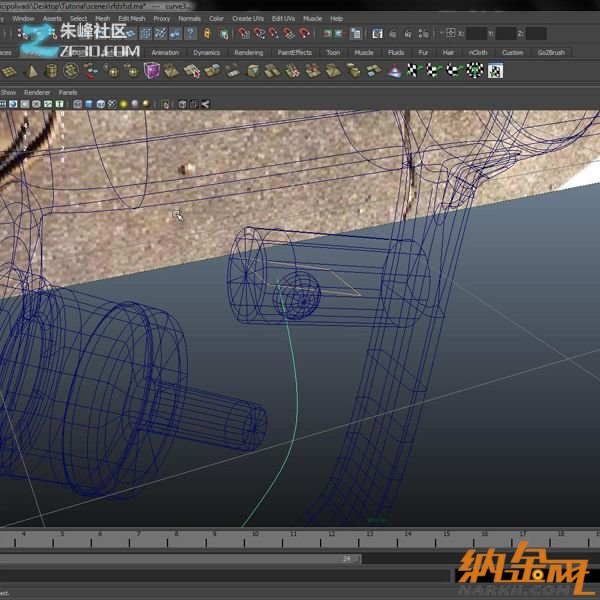Click frame 10 on the timeline
Screen dimensions: 600x600
click(256, 540)
